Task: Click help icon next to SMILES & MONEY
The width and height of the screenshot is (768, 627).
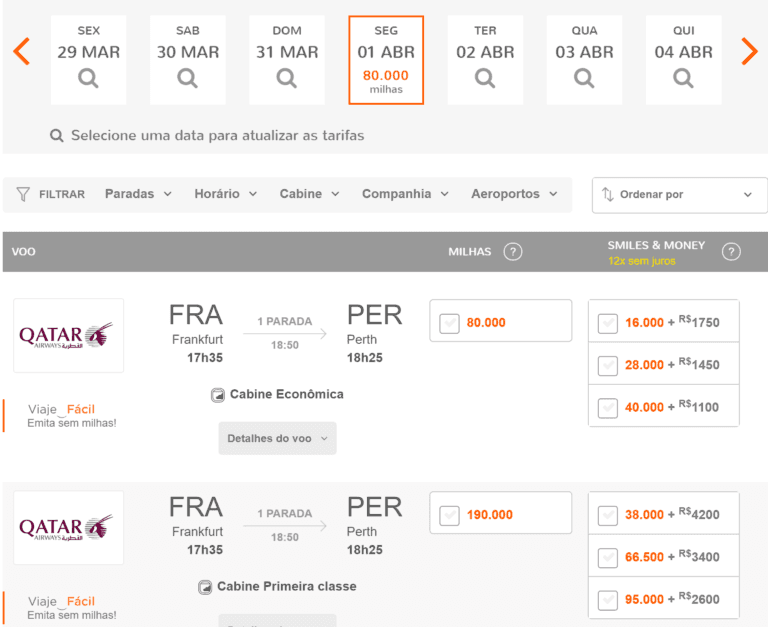Action: [x=731, y=252]
